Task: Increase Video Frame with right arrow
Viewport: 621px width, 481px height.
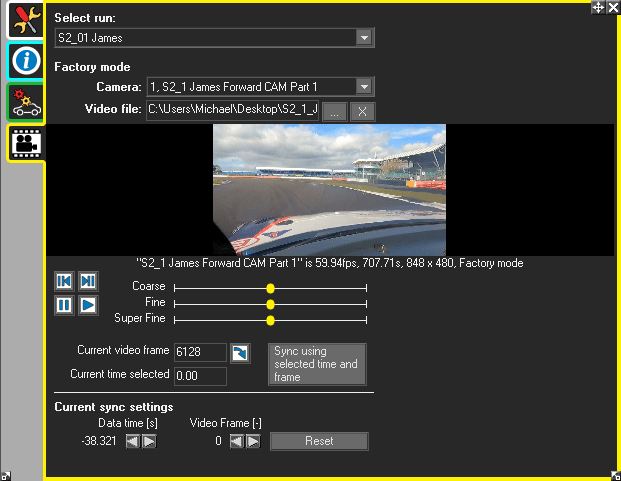Action: point(253,441)
